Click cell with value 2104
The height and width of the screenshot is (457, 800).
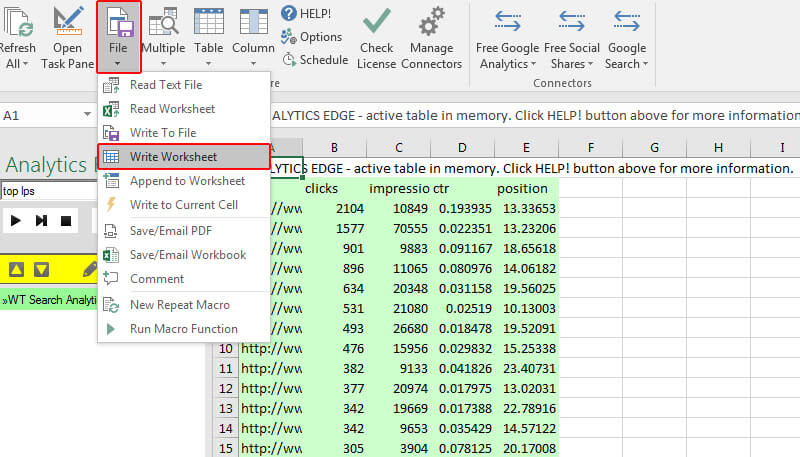[x=335, y=209]
